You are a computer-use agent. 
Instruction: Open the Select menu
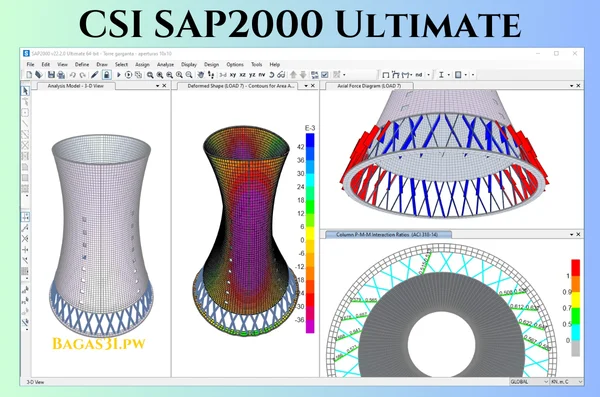(x=121, y=64)
